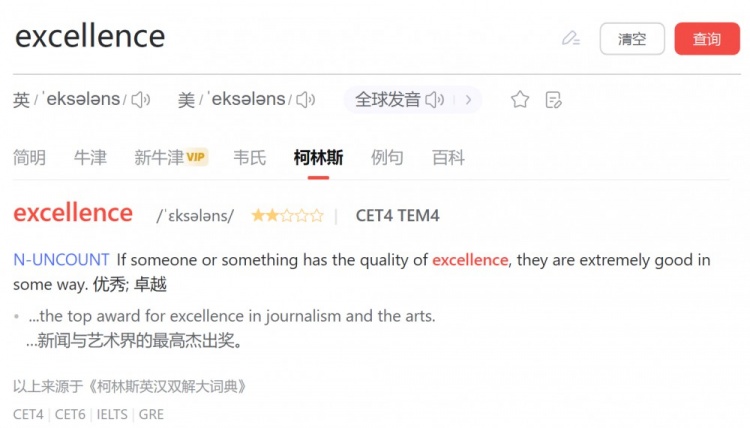The width and height of the screenshot is (750, 428).
Task: Switch to the 牛津 tab
Action: click(x=90, y=157)
